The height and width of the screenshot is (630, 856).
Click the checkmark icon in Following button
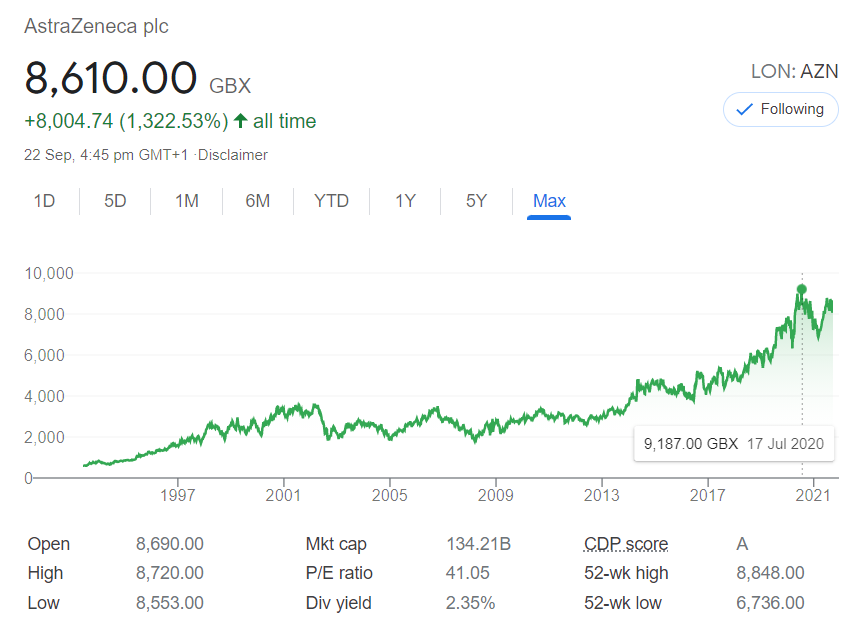point(744,110)
